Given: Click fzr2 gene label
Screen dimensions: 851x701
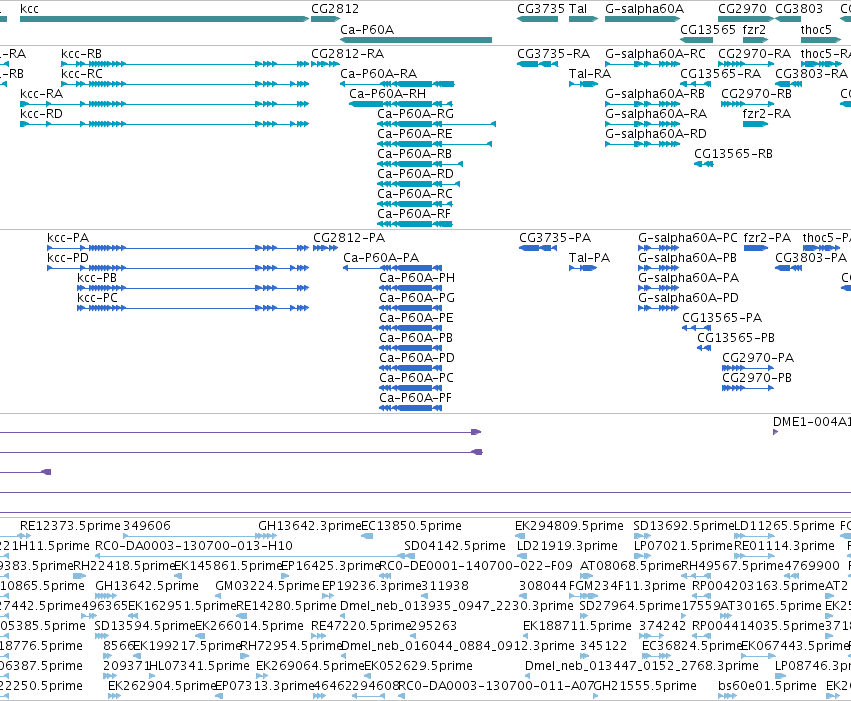Looking at the screenshot, I should point(754,29).
